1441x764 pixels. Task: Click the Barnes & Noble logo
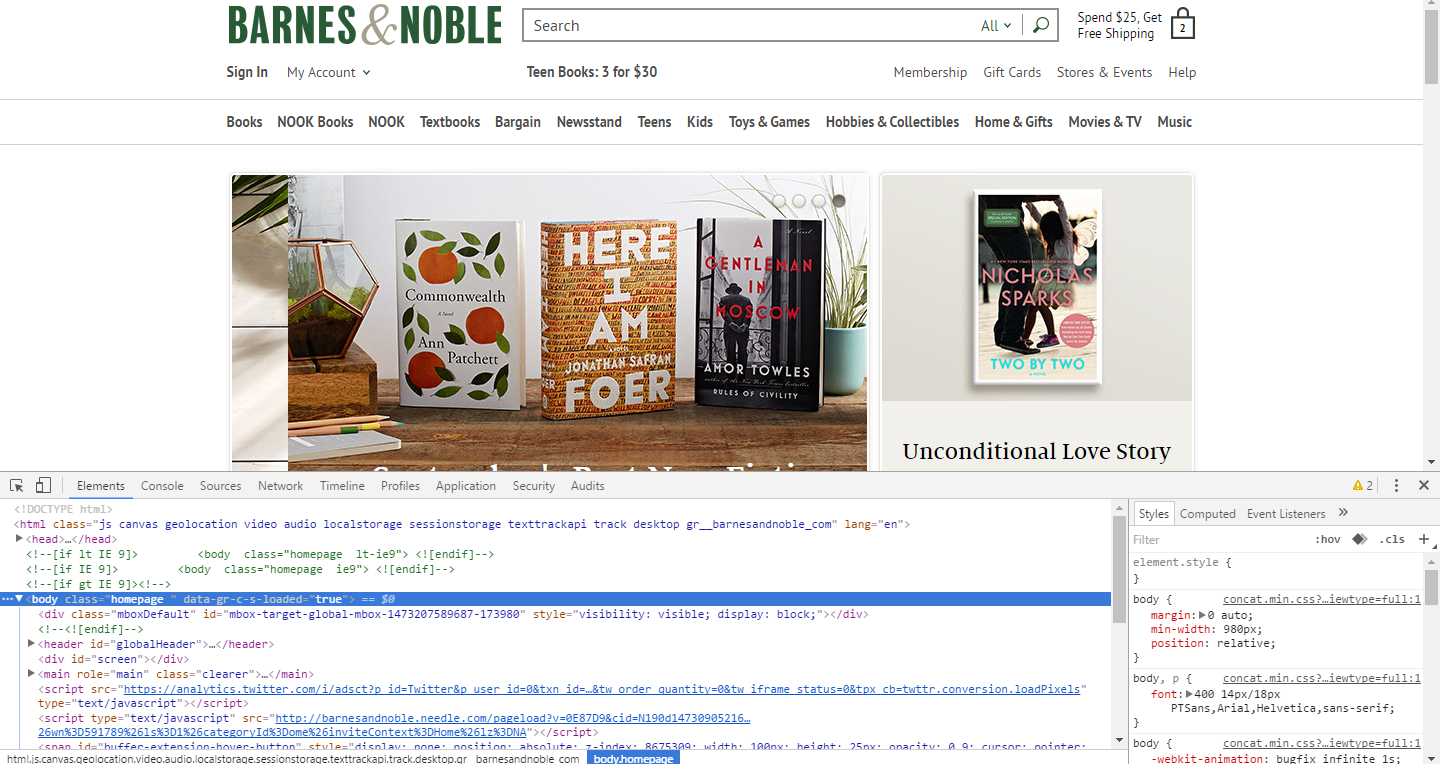point(365,26)
